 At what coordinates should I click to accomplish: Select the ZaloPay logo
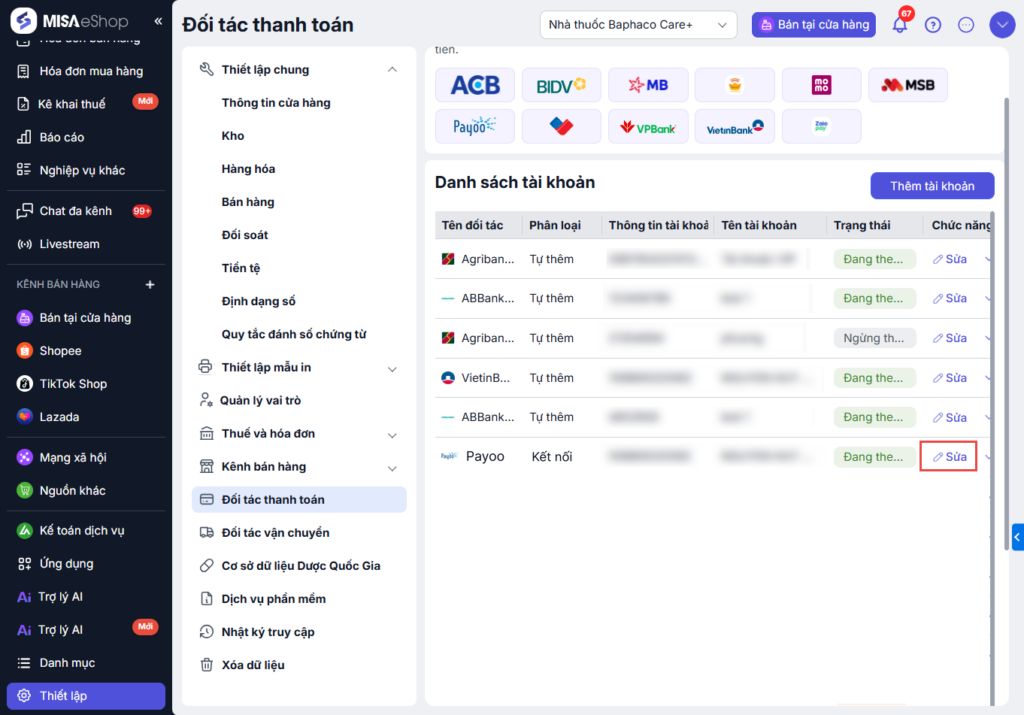tap(821, 126)
